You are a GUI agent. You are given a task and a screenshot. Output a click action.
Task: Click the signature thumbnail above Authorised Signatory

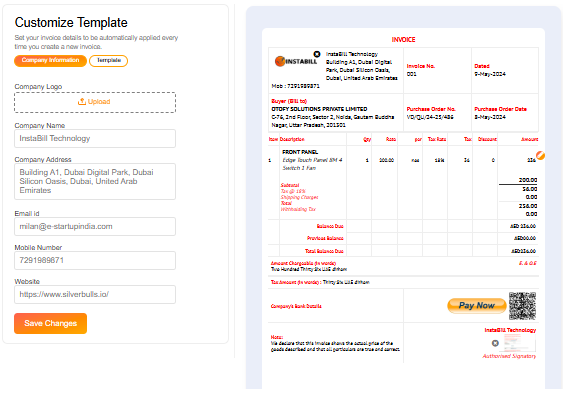click(x=520, y=343)
